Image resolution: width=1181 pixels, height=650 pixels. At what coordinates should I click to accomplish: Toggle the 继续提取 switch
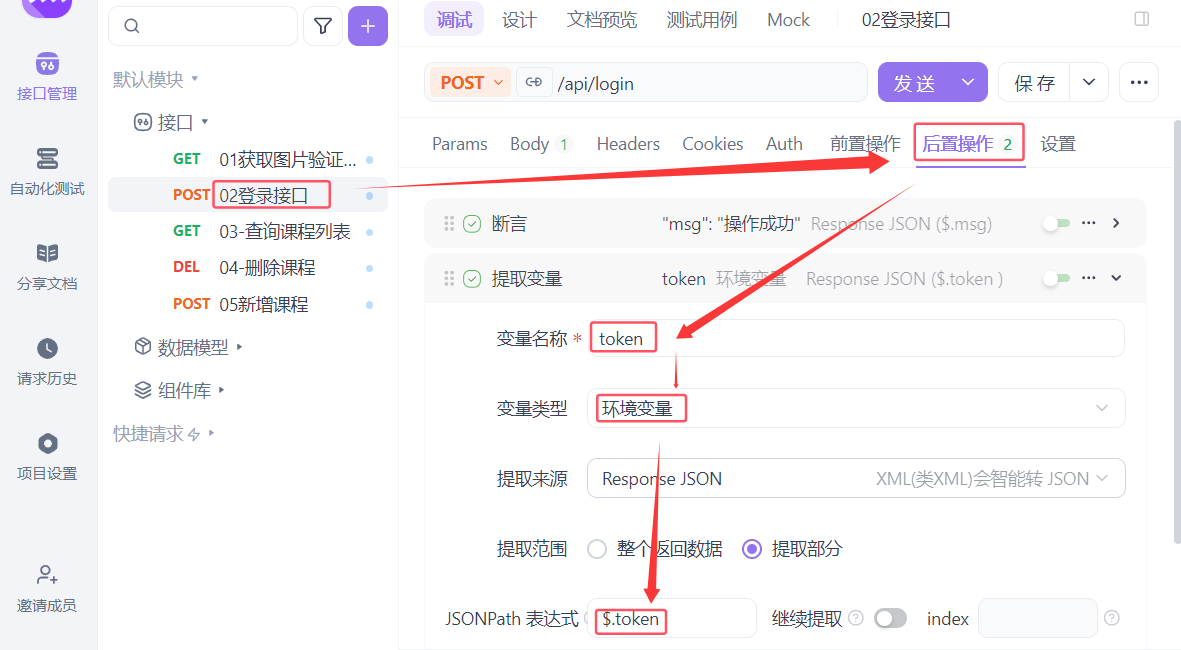pos(890,618)
